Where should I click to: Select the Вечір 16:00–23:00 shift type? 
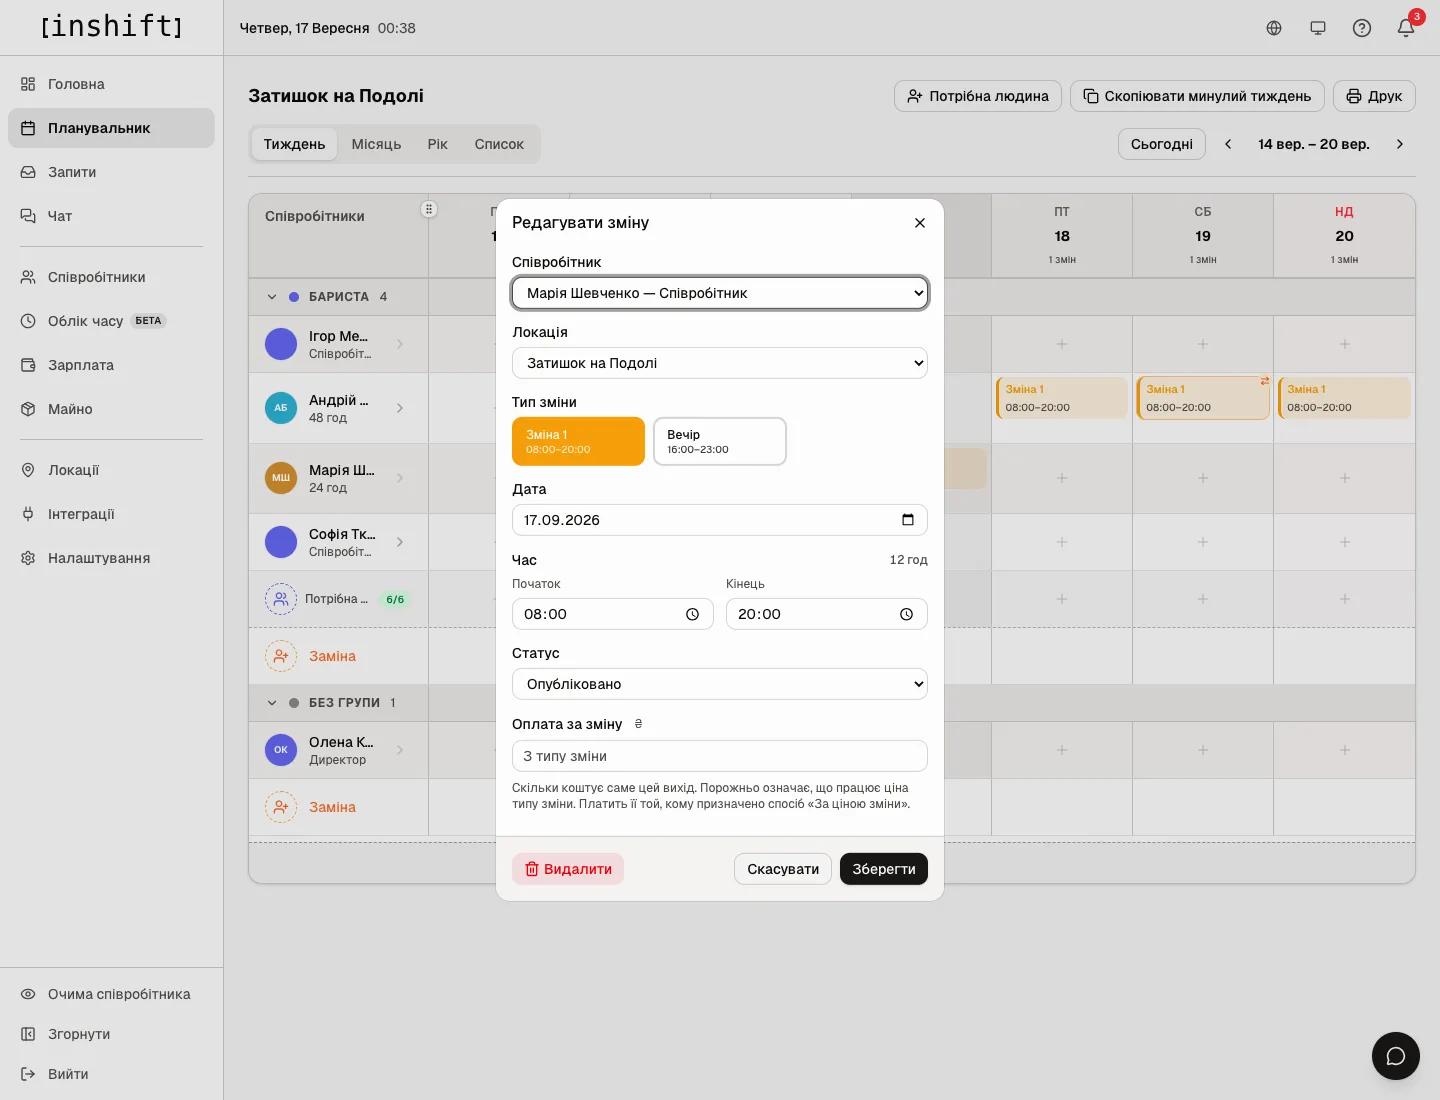pos(720,441)
